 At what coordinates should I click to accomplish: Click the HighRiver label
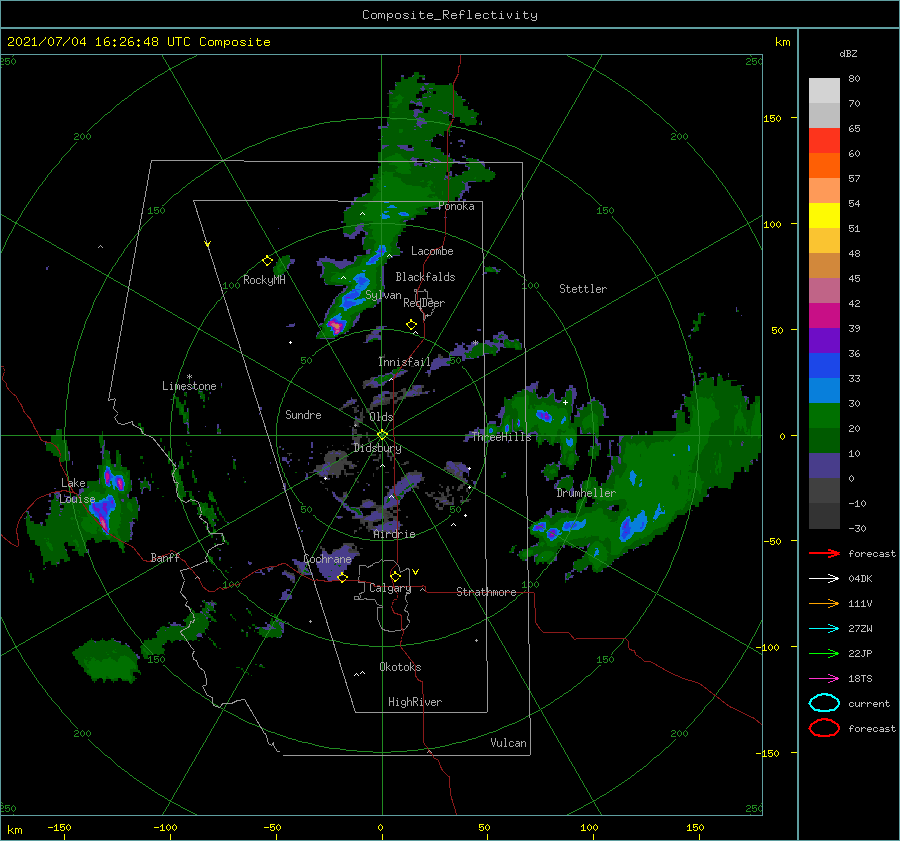[x=415, y=702]
